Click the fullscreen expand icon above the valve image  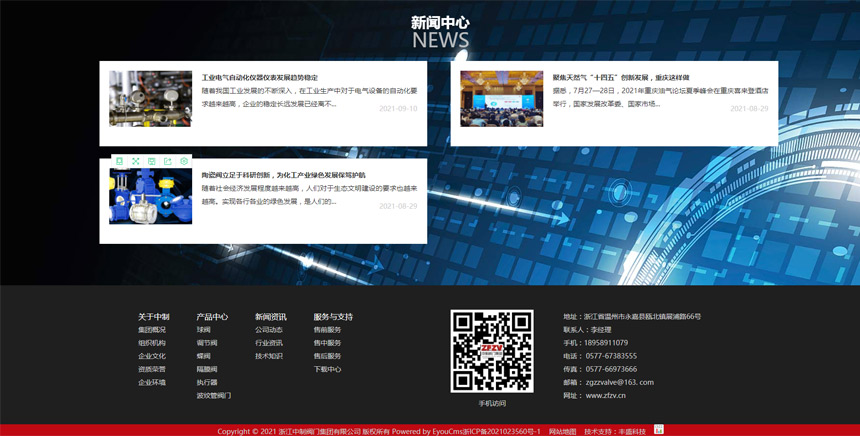pos(135,161)
